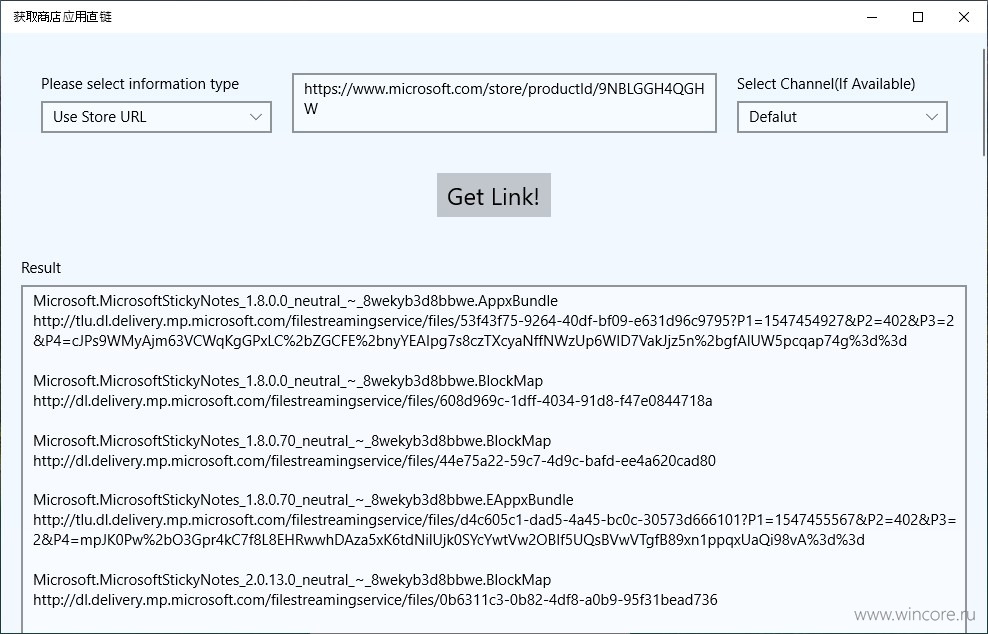Minimize the window

[872, 17]
